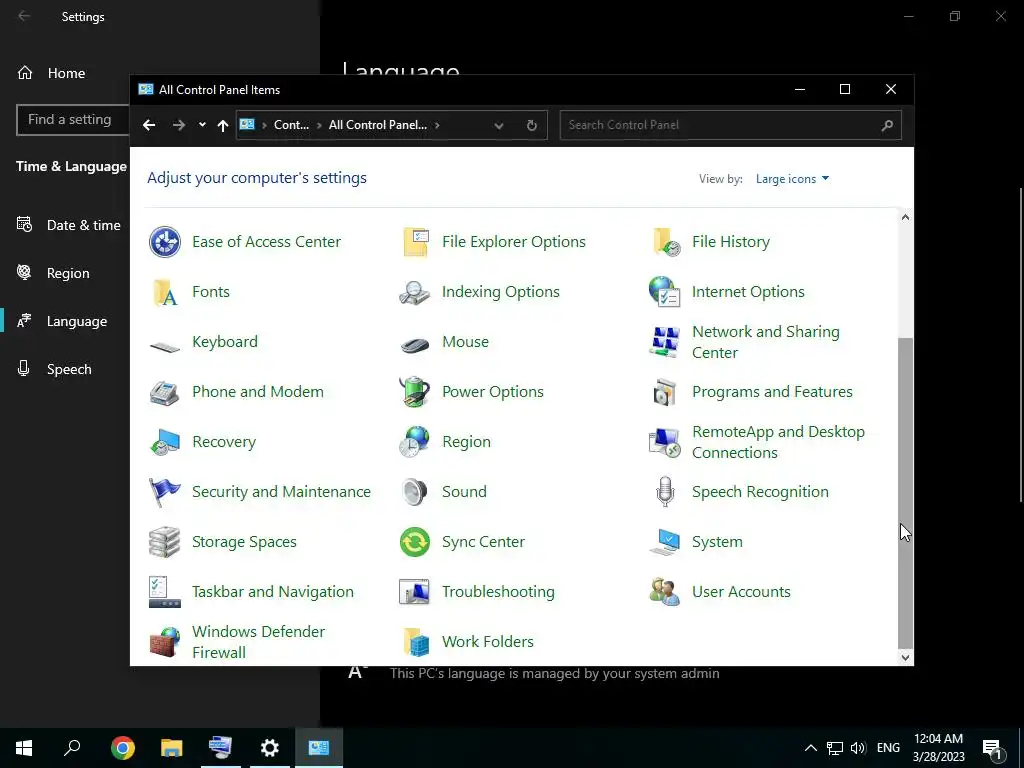Open the Troubleshooting icon
This screenshot has width=1024, height=768.
click(415, 592)
